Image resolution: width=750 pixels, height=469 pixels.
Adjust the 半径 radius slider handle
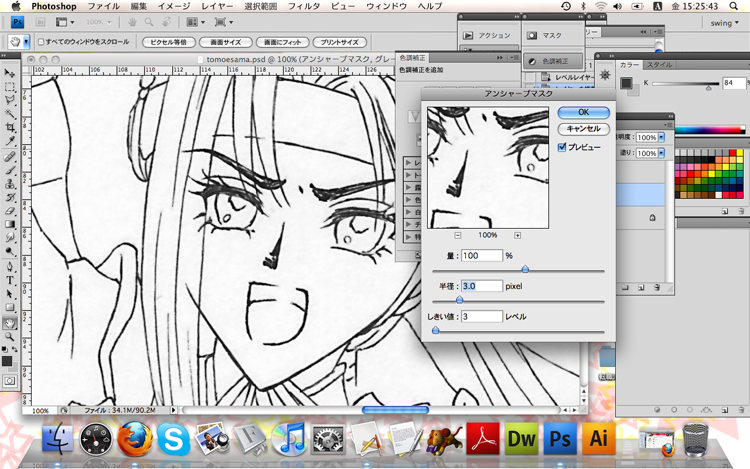point(459,300)
